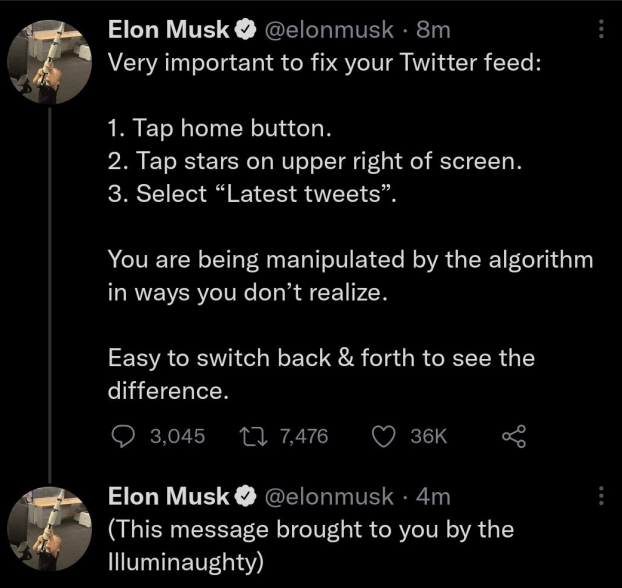Click the 4m timestamp

[x=432, y=496]
